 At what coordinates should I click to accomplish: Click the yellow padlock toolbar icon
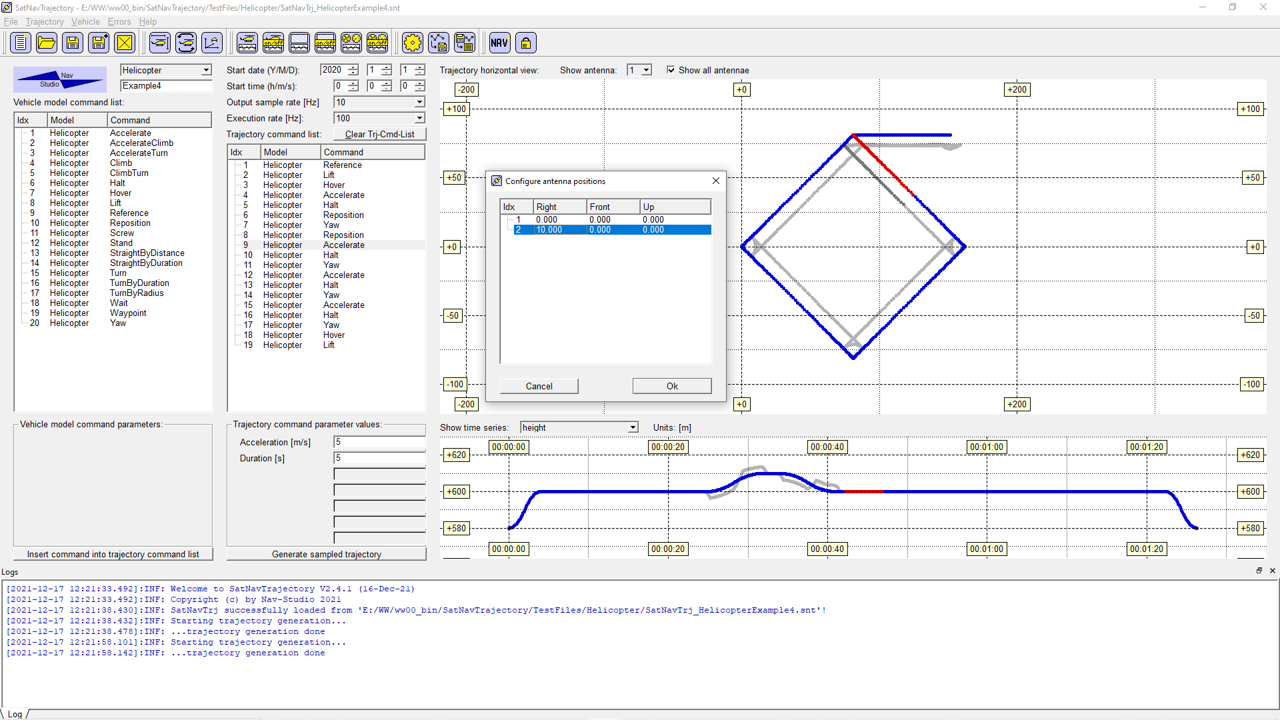point(525,42)
